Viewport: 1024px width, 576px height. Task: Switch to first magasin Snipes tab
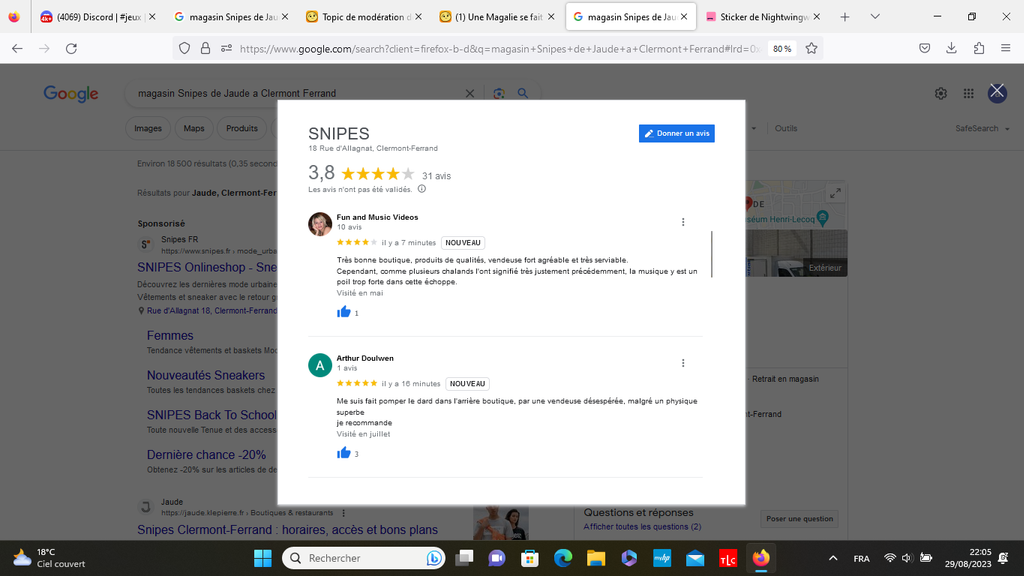click(231, 17)
